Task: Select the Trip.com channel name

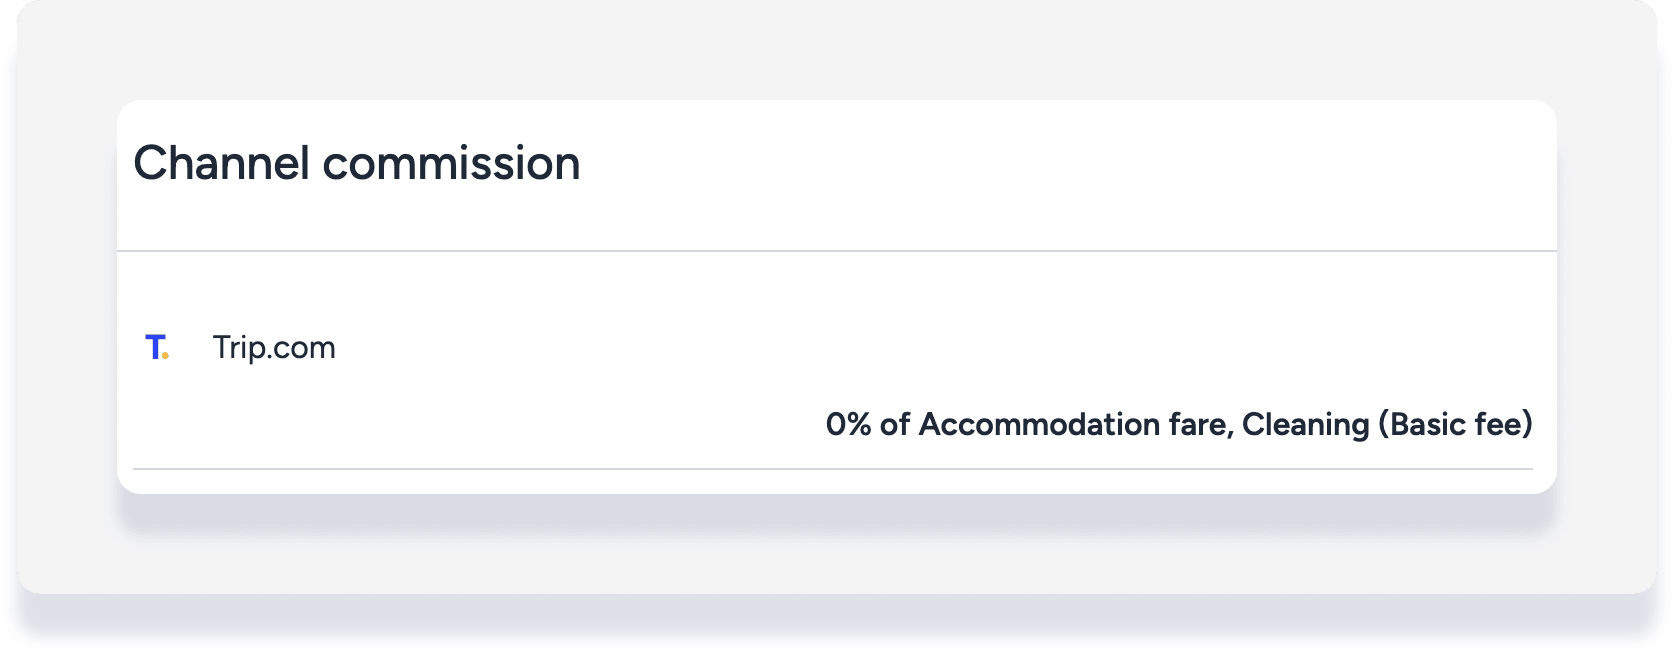Action: click(x=274, y=348)
